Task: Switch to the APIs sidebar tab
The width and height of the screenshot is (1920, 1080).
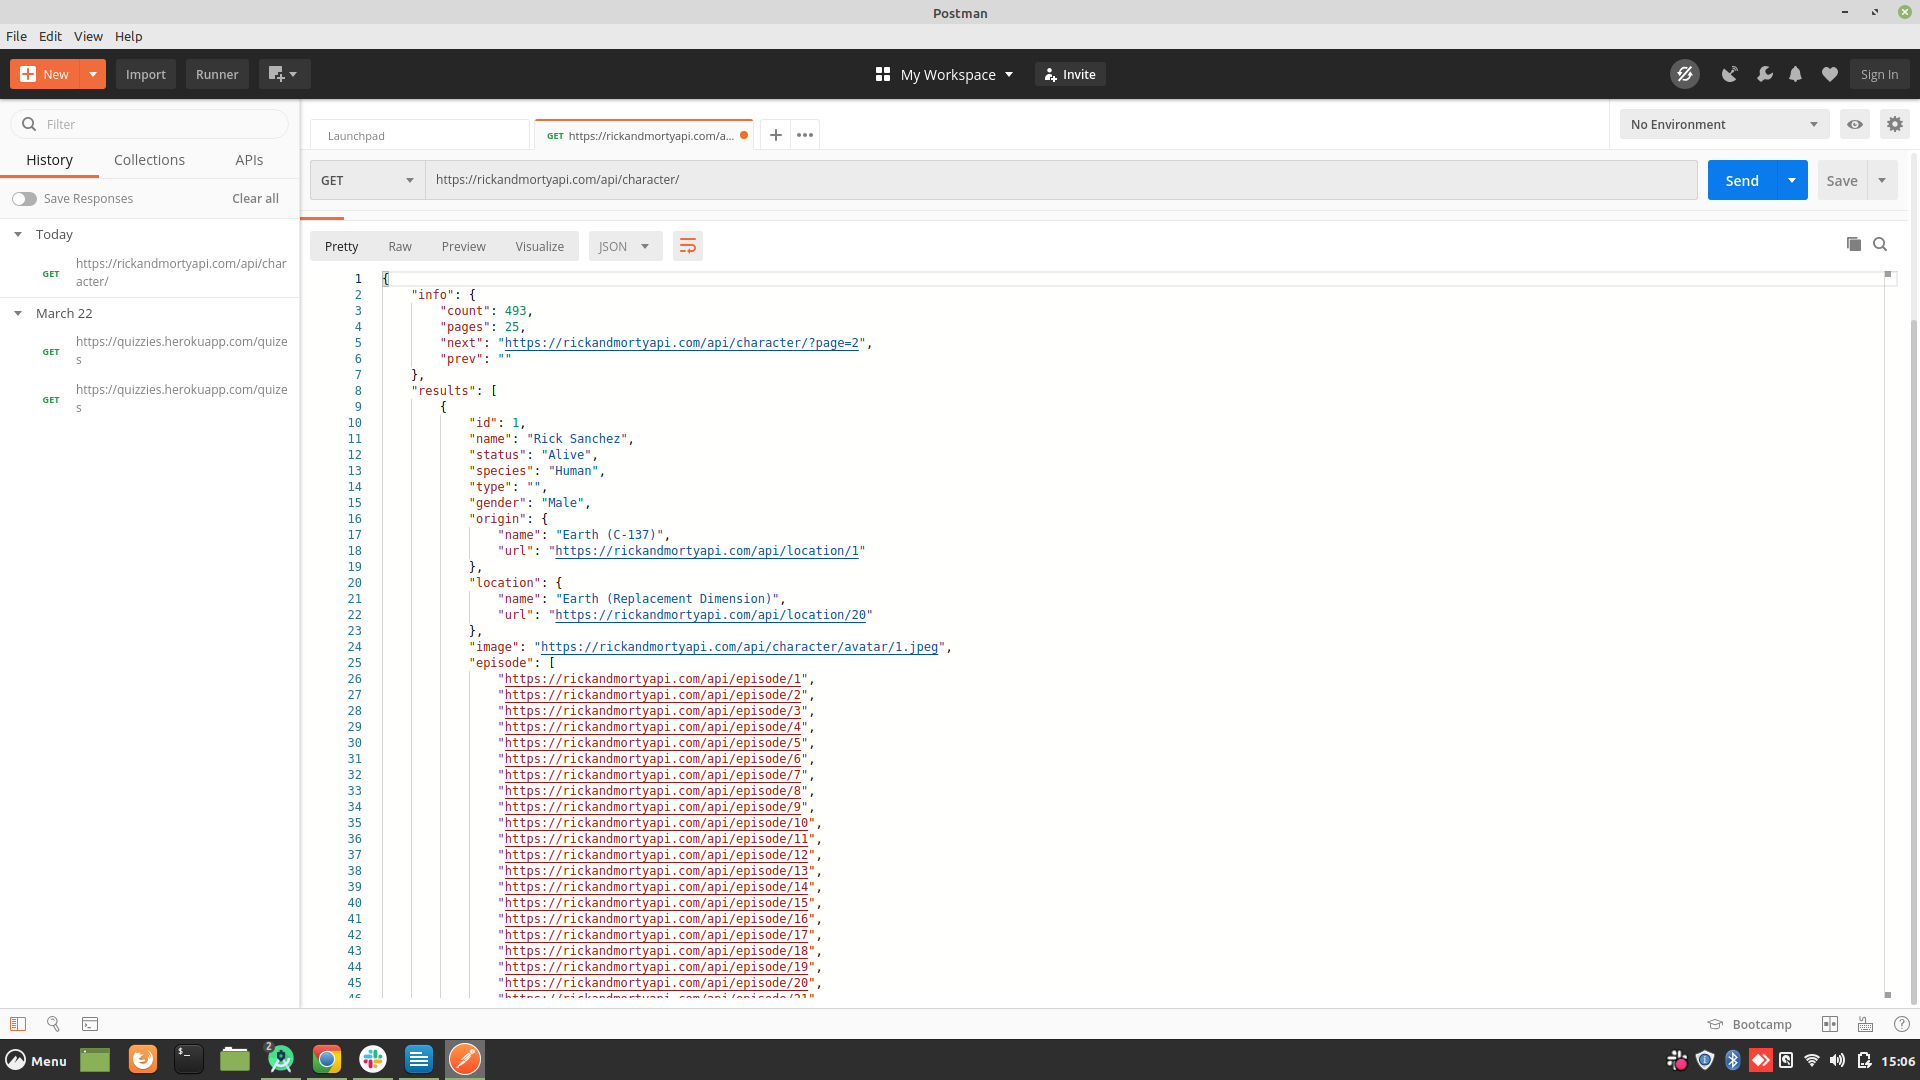Action: click(249, 160)
